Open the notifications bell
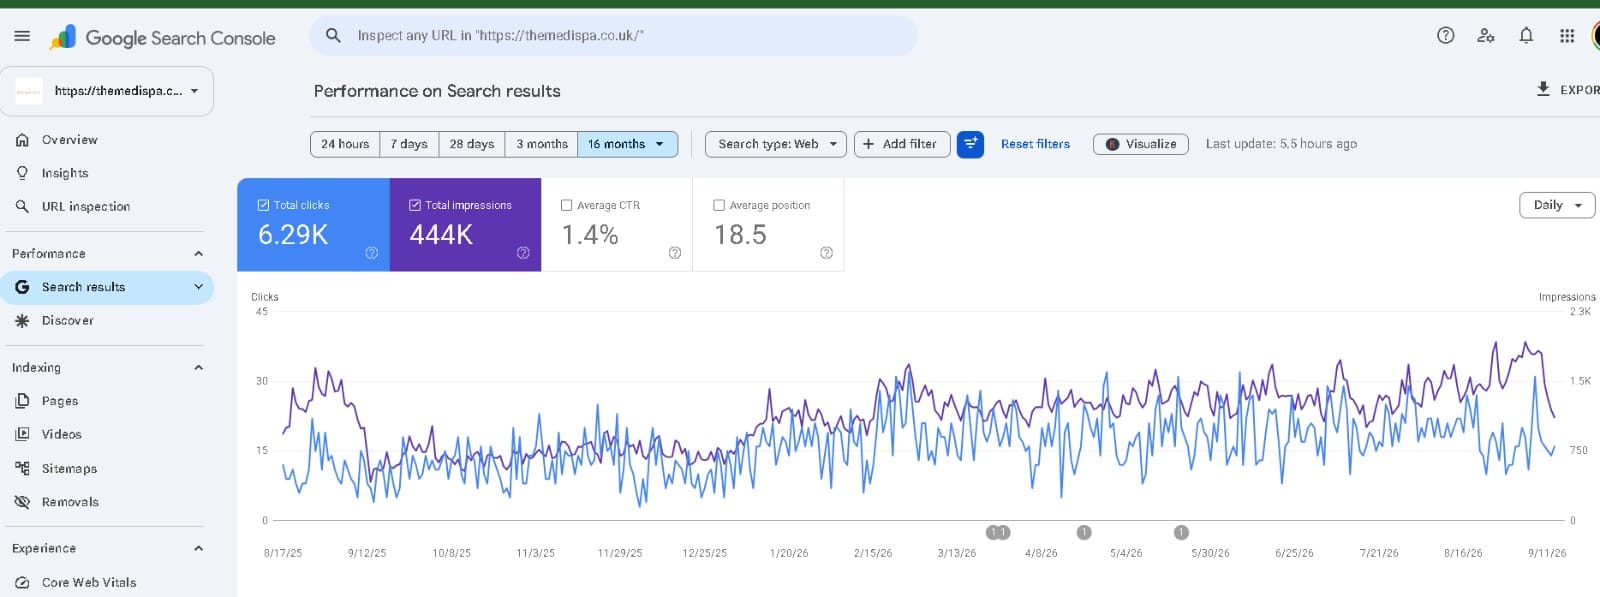Screen dimensions: 1600x597 [x=1526, y=36]
